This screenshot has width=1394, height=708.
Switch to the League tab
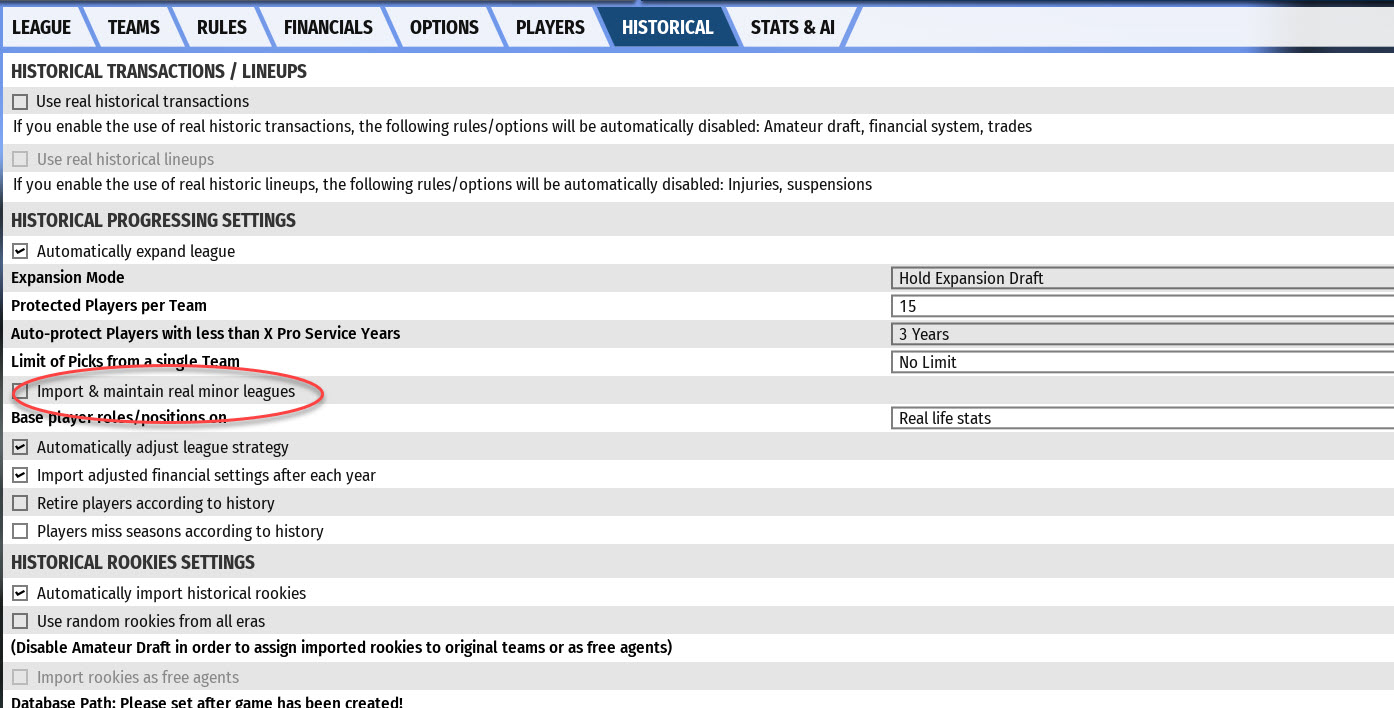tap(41, 27)
